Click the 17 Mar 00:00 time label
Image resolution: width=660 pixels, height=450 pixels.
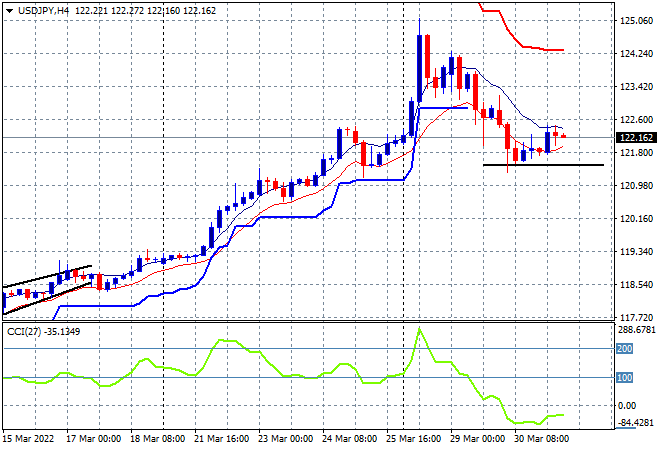coord(93,439)
